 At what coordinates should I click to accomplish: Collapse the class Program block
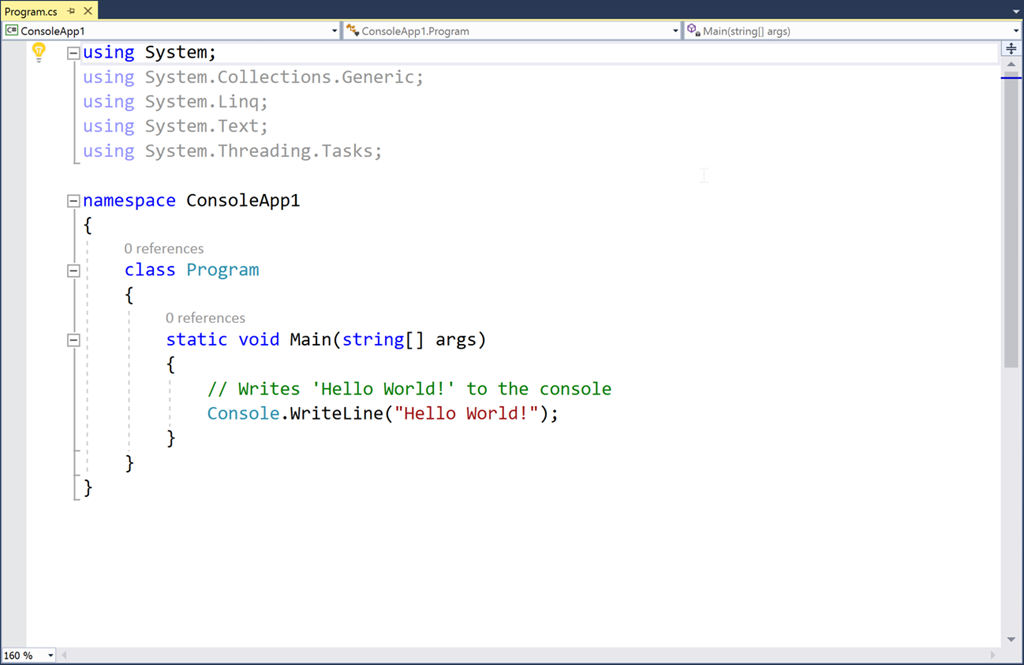pyautogui.click(x=73, y=270)
